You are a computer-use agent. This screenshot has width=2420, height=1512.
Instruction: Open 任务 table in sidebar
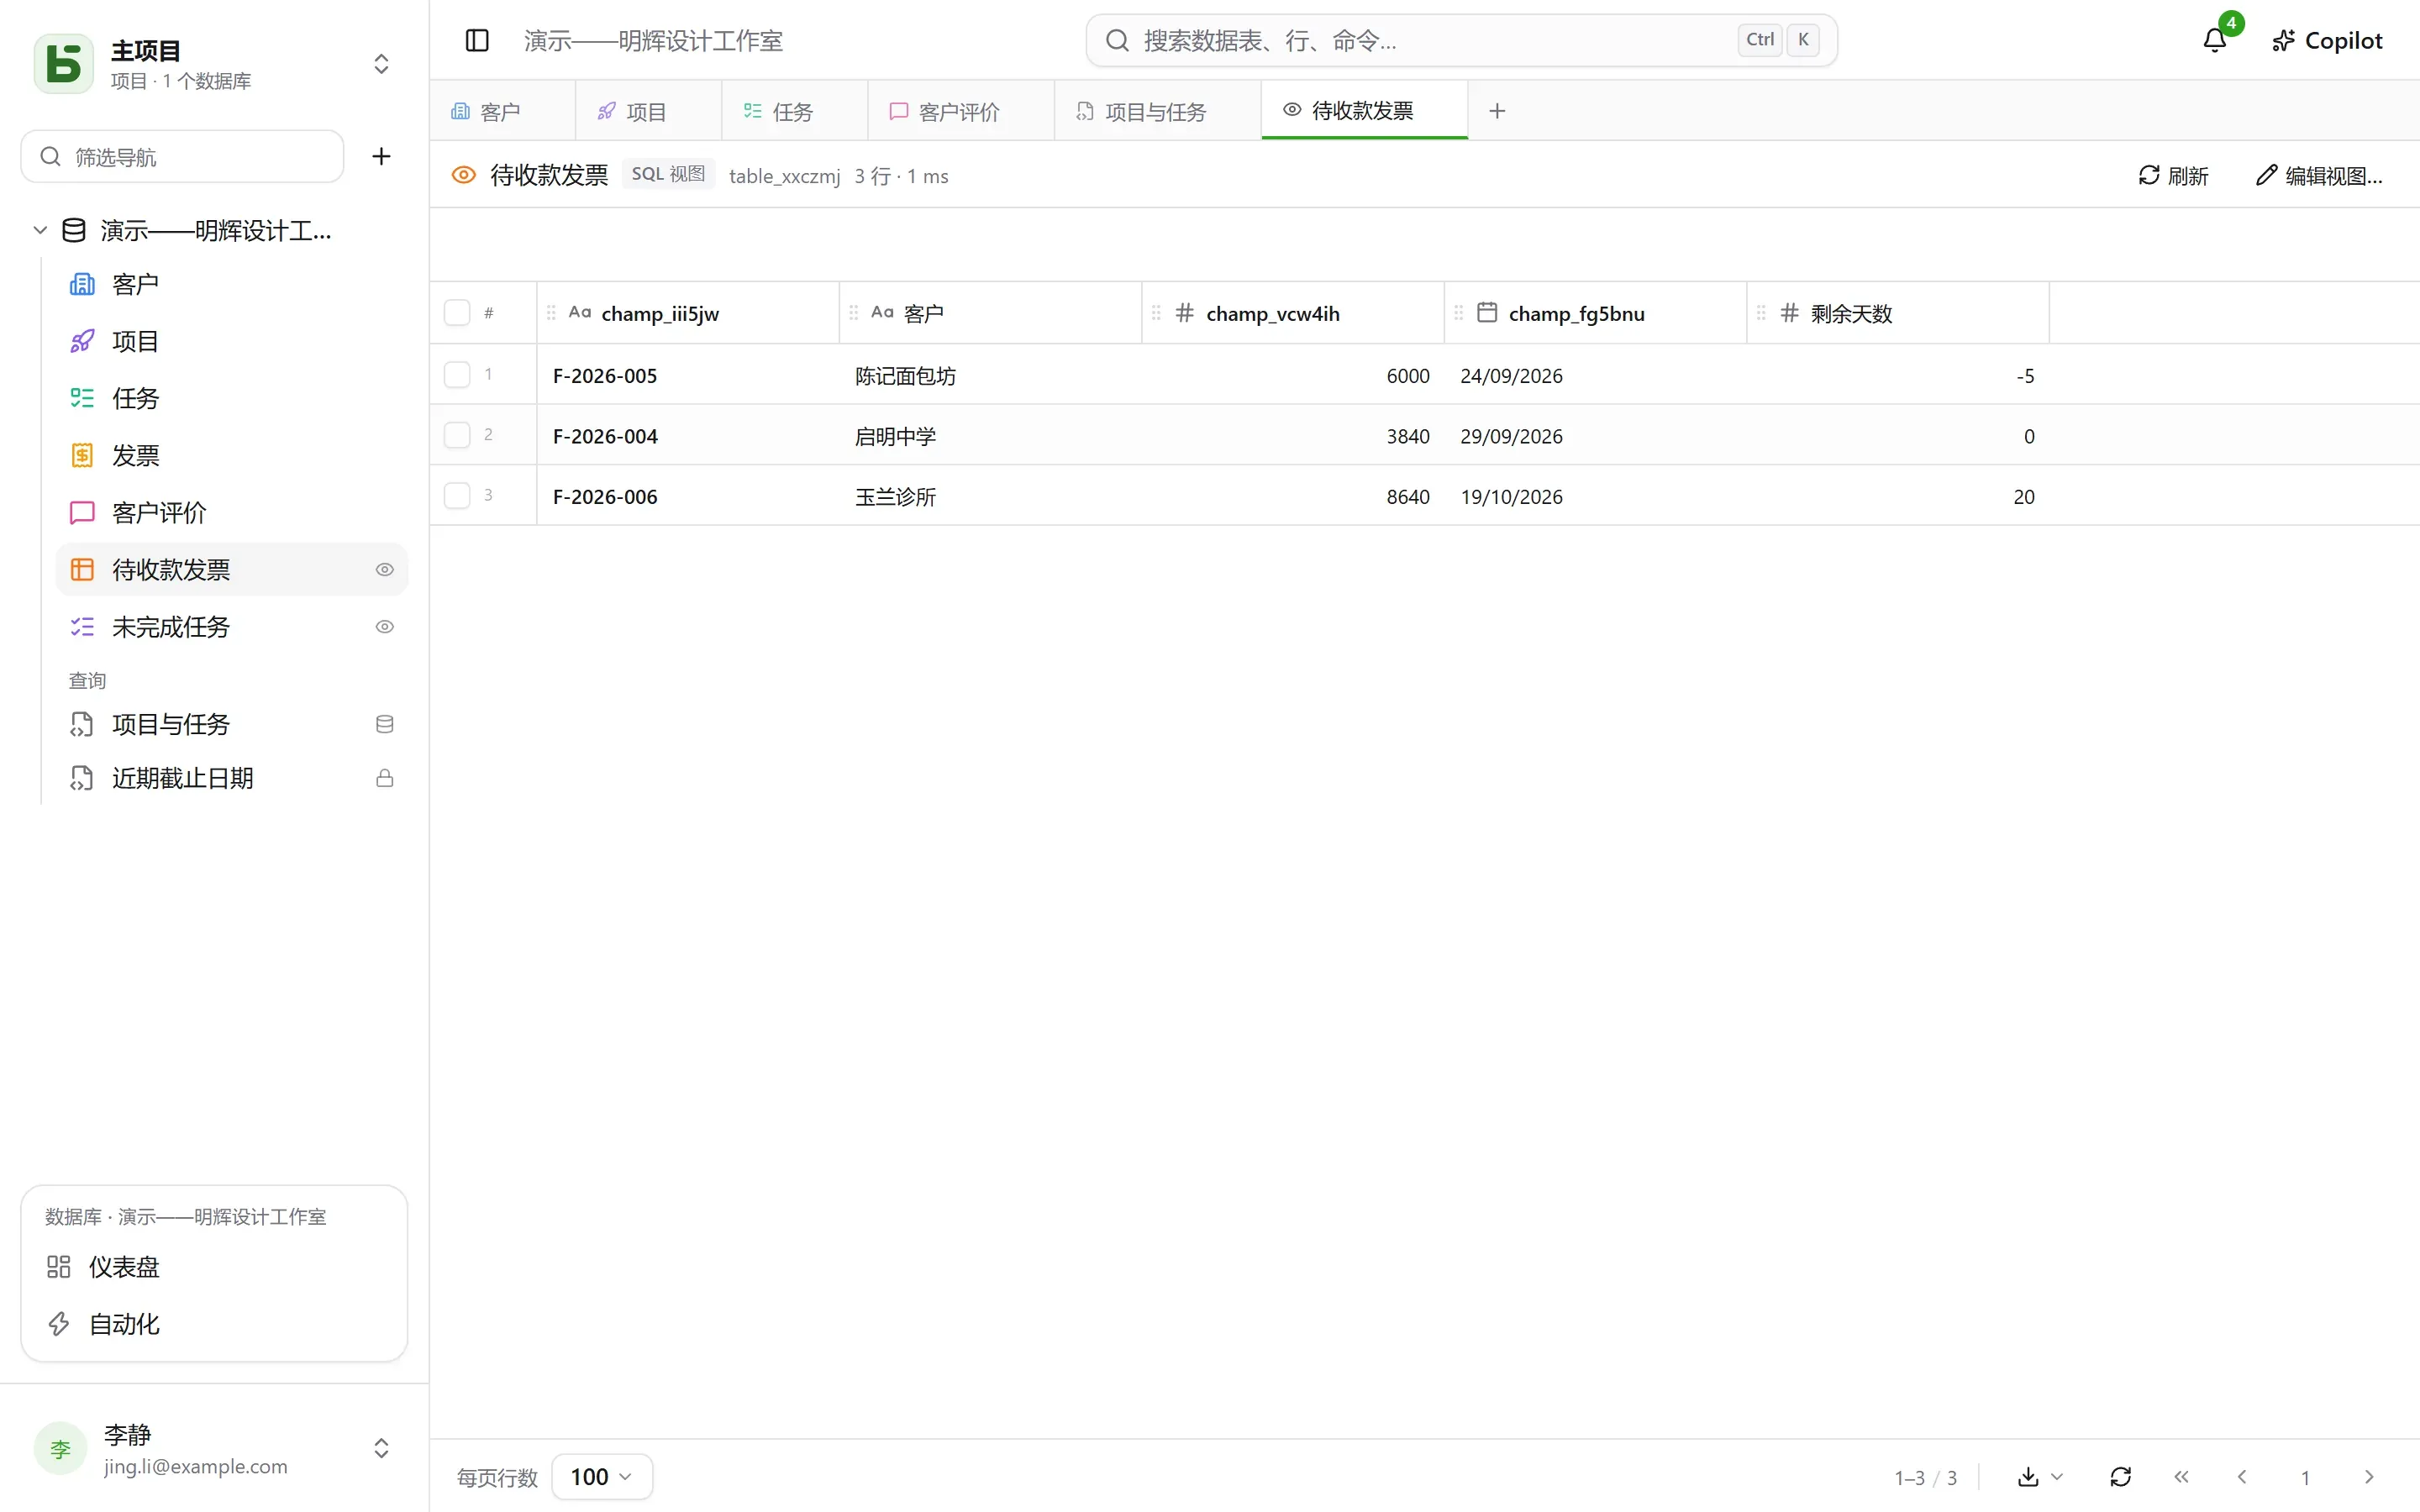coord(232,398)
